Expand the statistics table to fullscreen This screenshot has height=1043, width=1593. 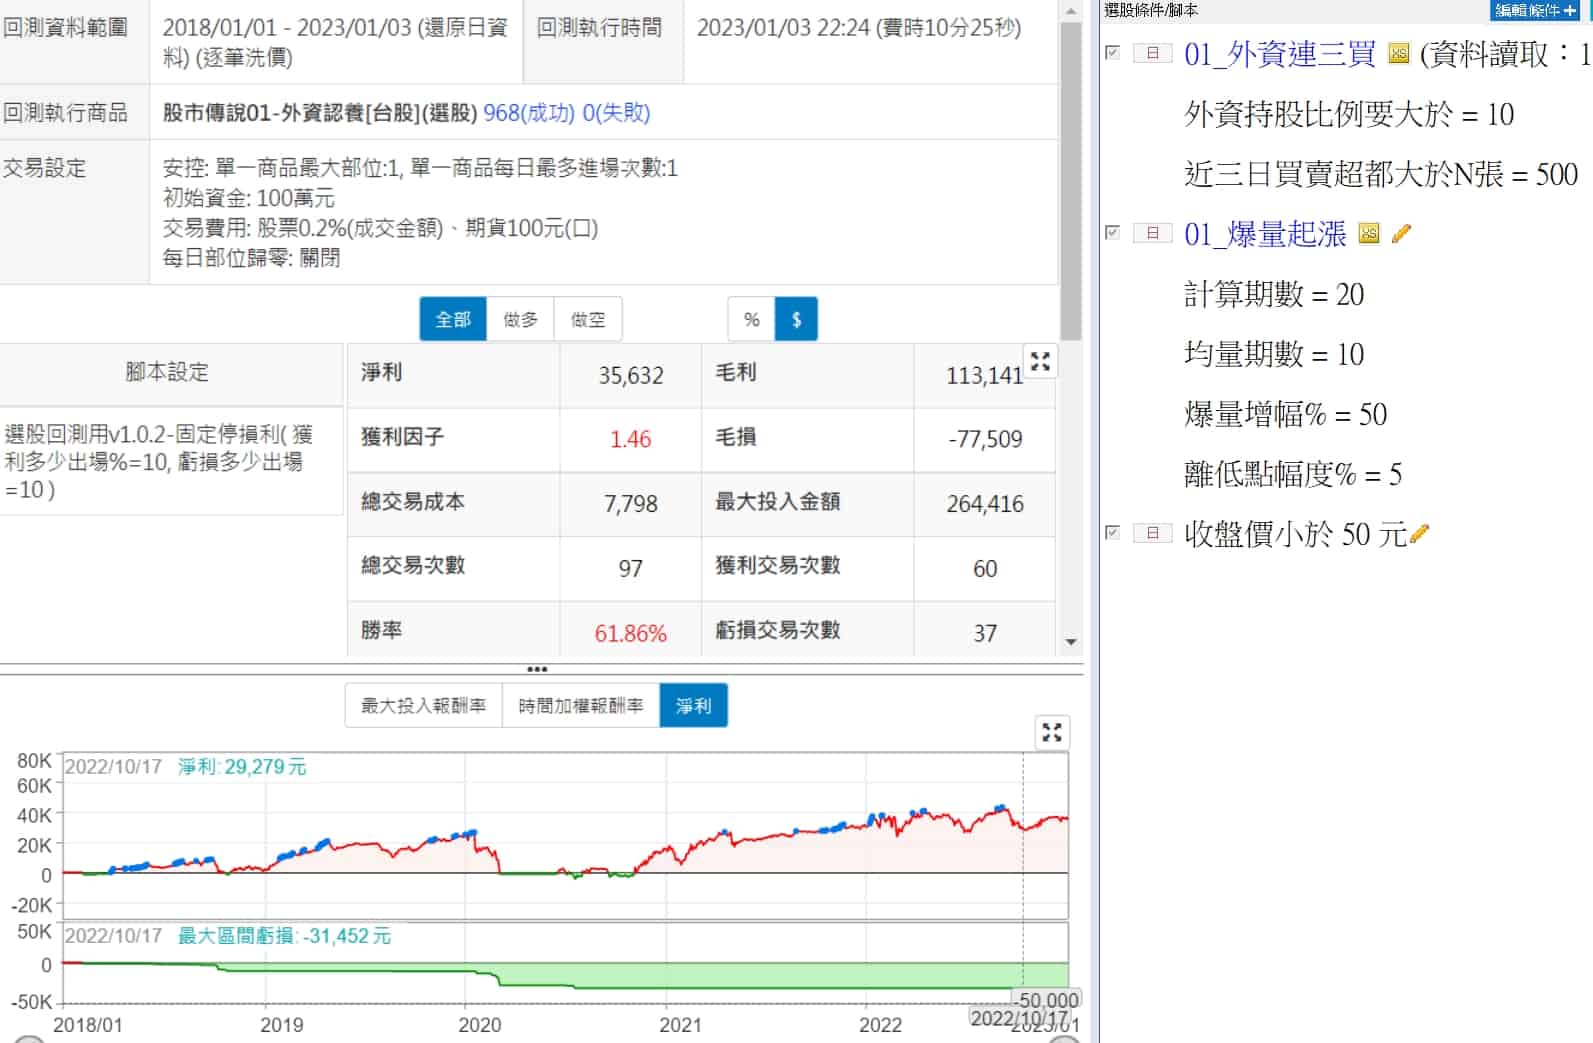pyautogui.click(x=1040, y=362)
